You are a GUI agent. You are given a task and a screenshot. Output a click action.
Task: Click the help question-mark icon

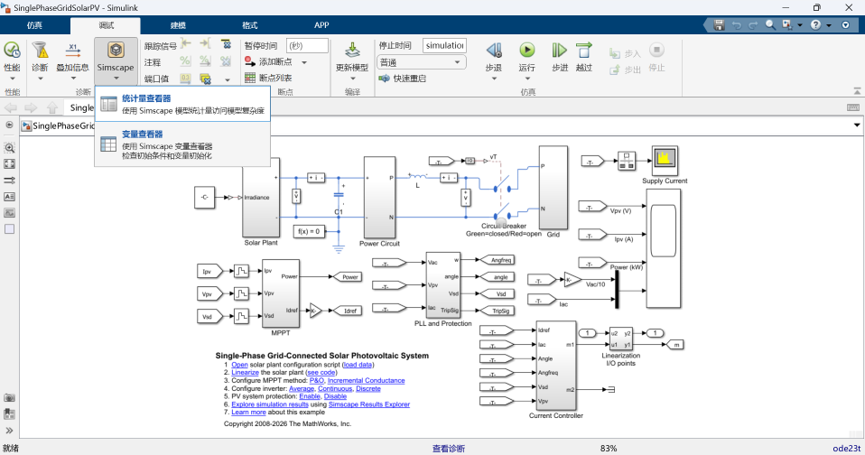tap(816, 25)
